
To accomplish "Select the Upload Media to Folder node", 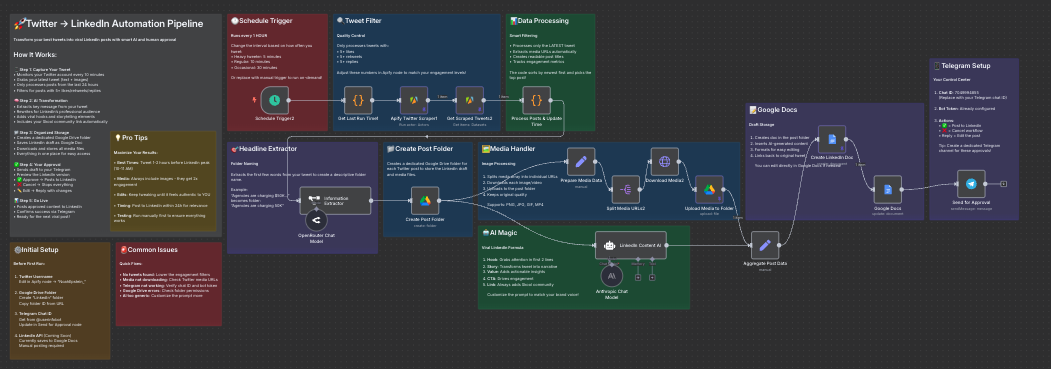I will pyautogui.click(x=709, y=190).
